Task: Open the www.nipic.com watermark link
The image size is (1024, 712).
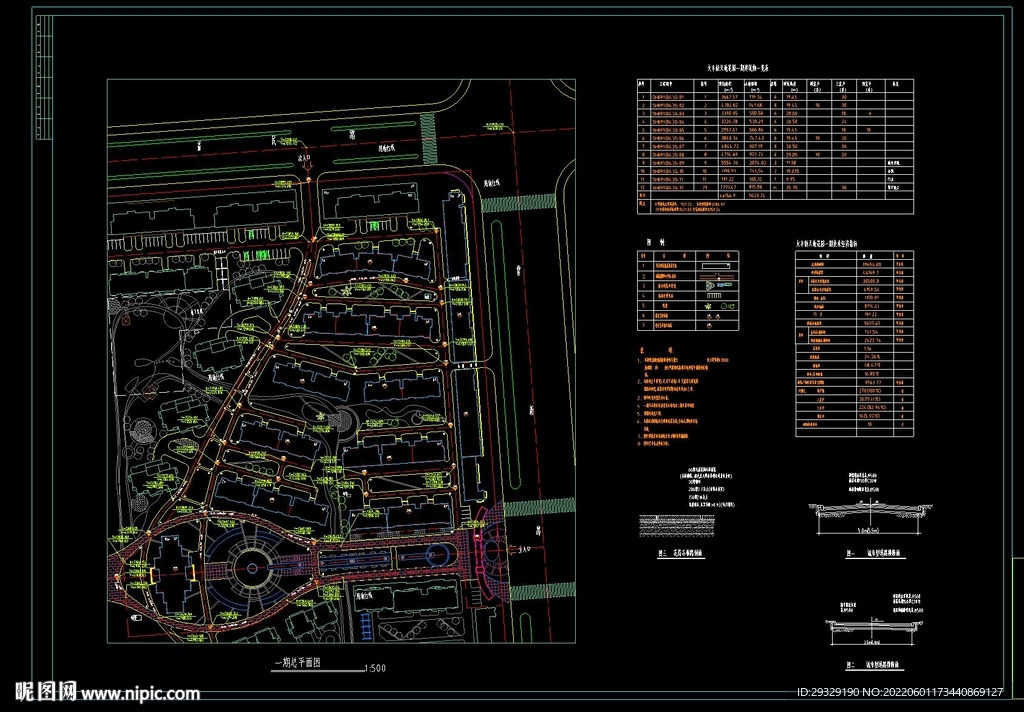Action: [140, 693]
